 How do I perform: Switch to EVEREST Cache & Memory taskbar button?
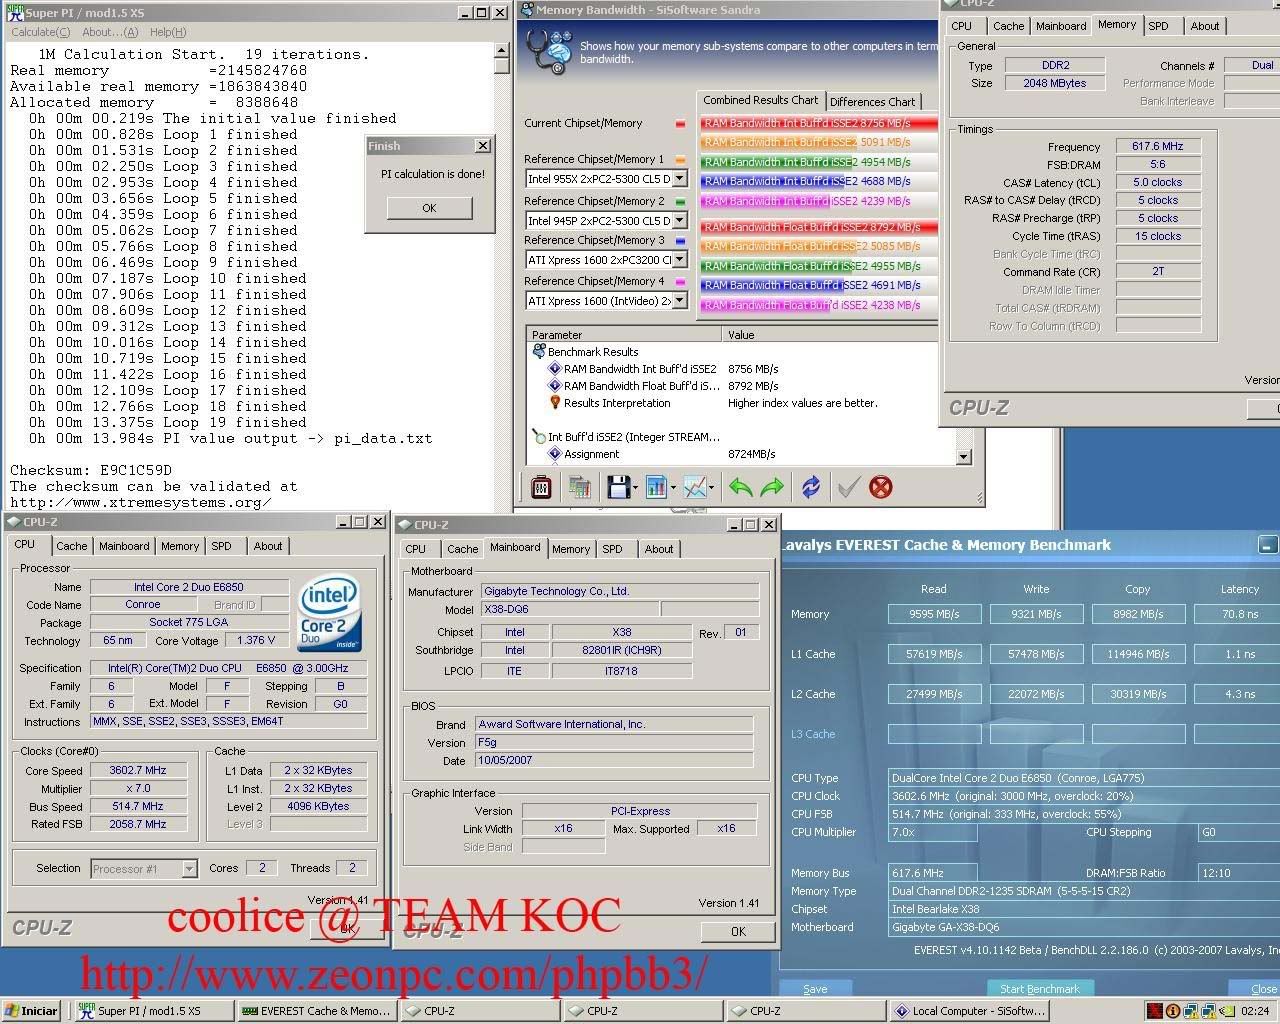(317, 1011)
